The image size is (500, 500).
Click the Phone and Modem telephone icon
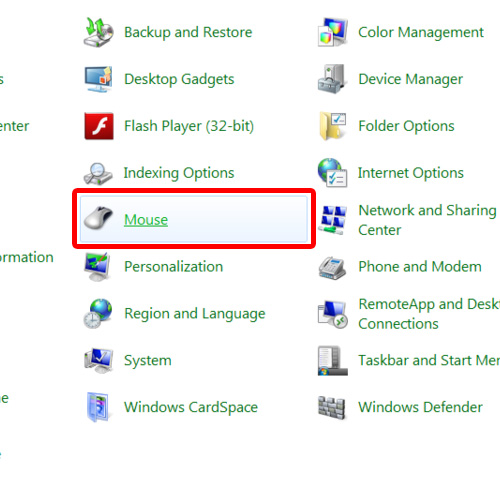coord(332,267)
